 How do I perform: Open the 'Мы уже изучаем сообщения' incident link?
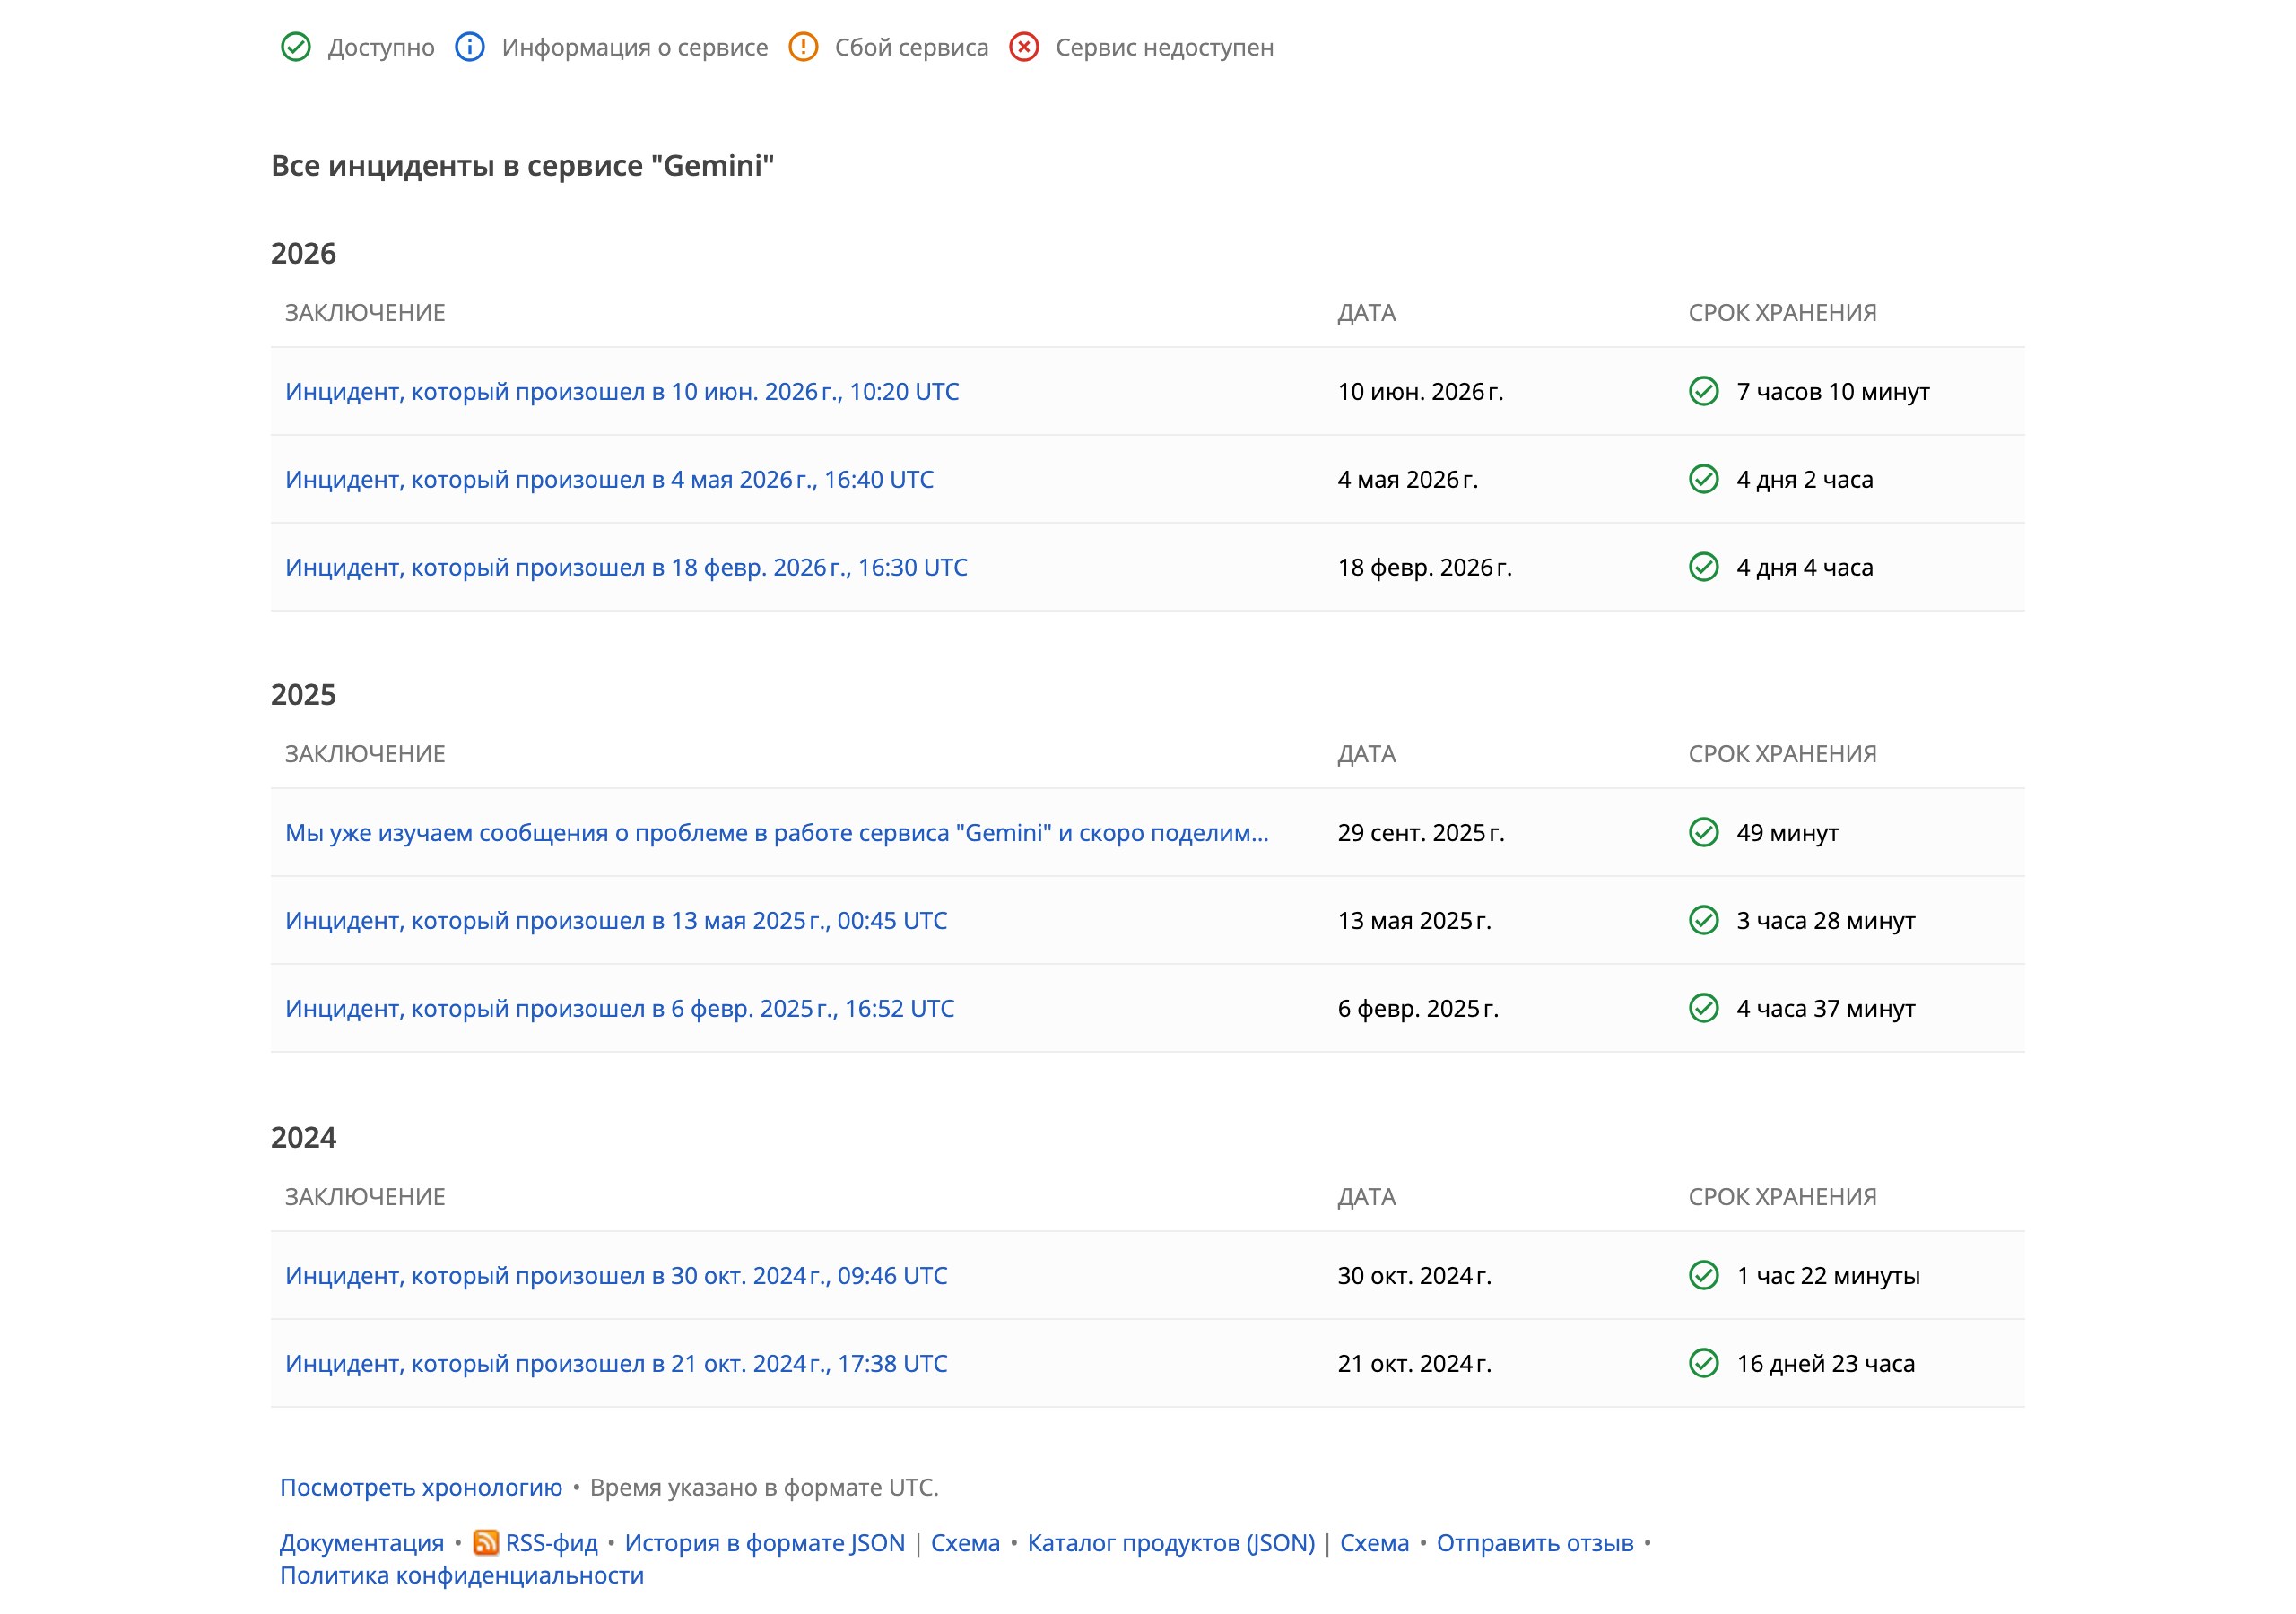pyautogui.click(x=777, y=832)
